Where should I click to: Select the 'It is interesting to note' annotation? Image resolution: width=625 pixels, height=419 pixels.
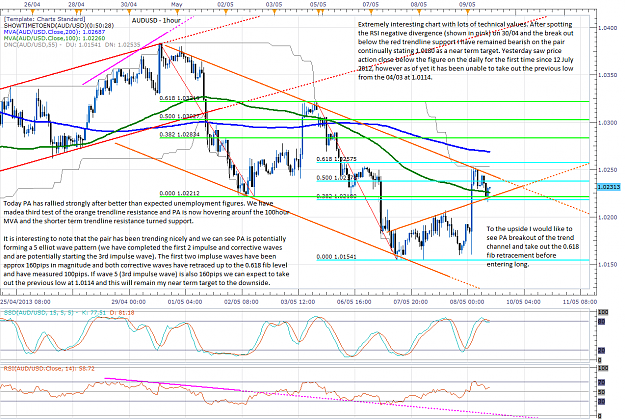[x=146, y=261]
